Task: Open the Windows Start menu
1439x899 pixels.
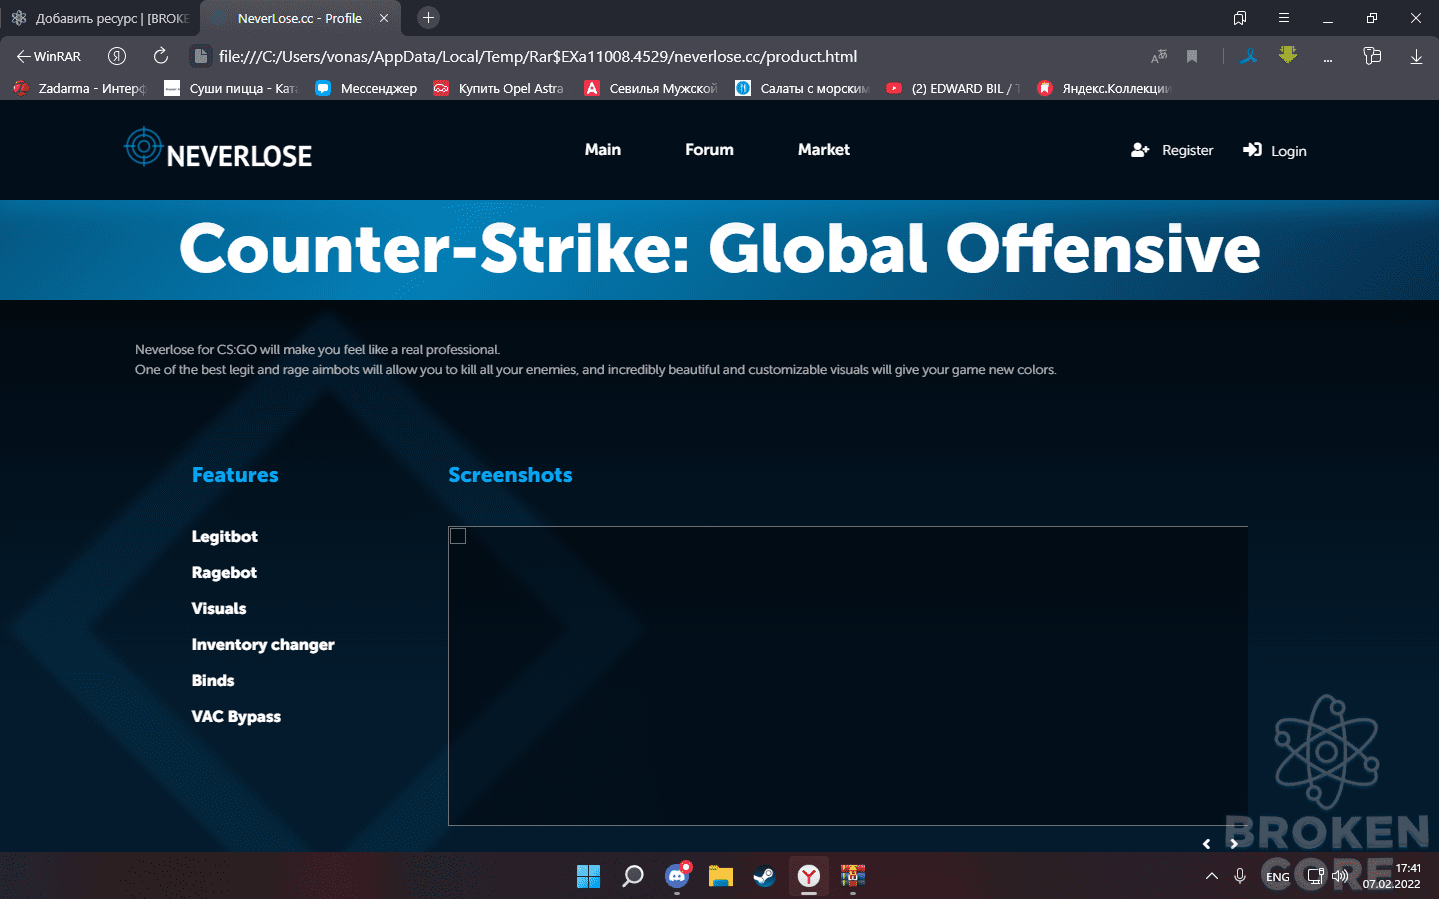Action: (588, 876)
